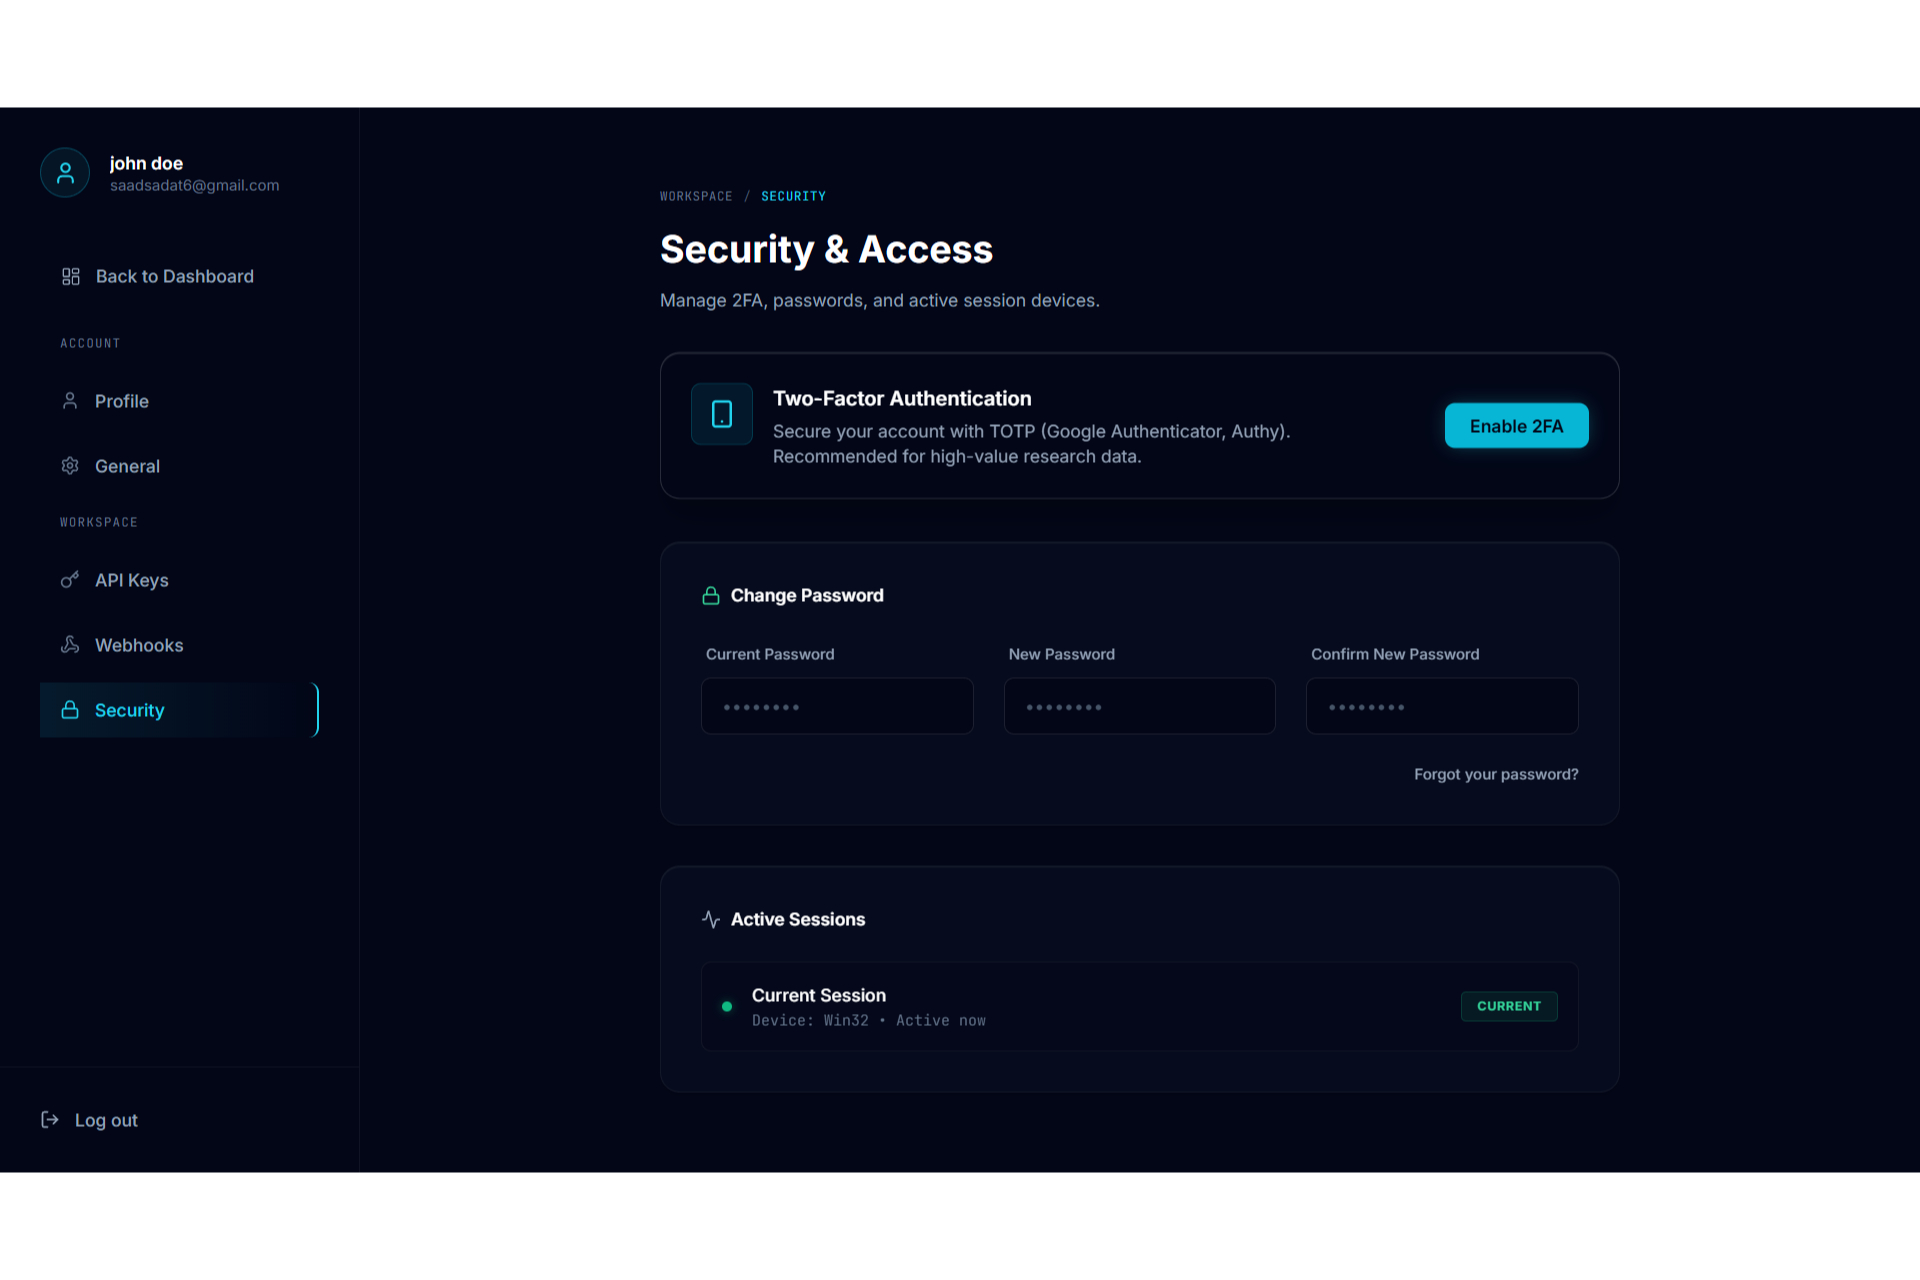Click Back to Dashboard
1920x1280 pixels.
(174, 276)
